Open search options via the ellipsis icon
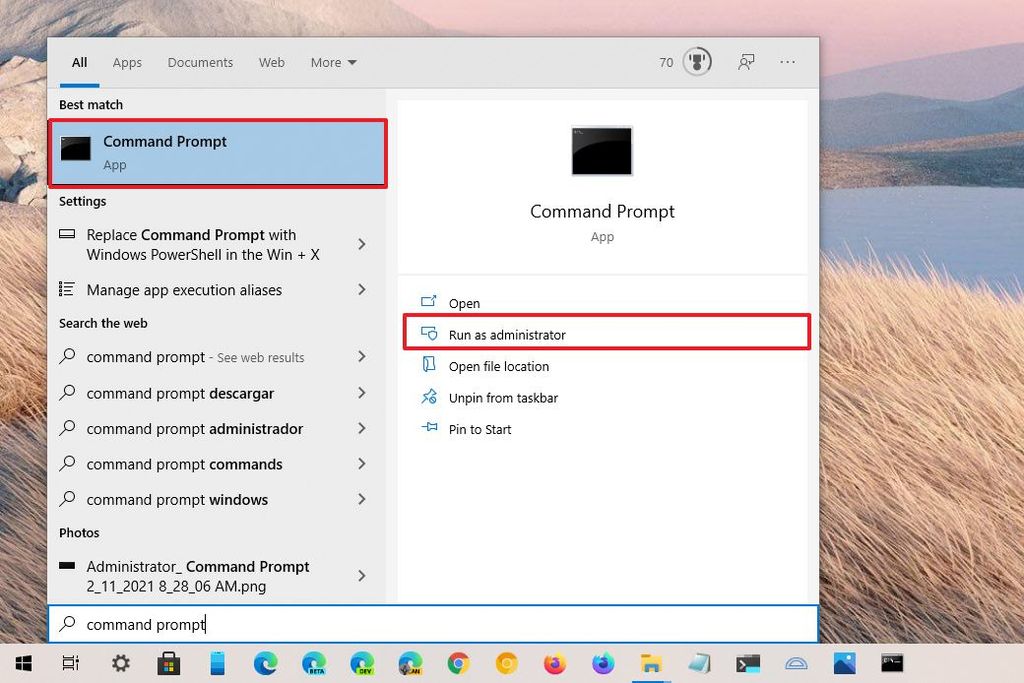The height and width of the screenshot is (683, 1024). 787,61
